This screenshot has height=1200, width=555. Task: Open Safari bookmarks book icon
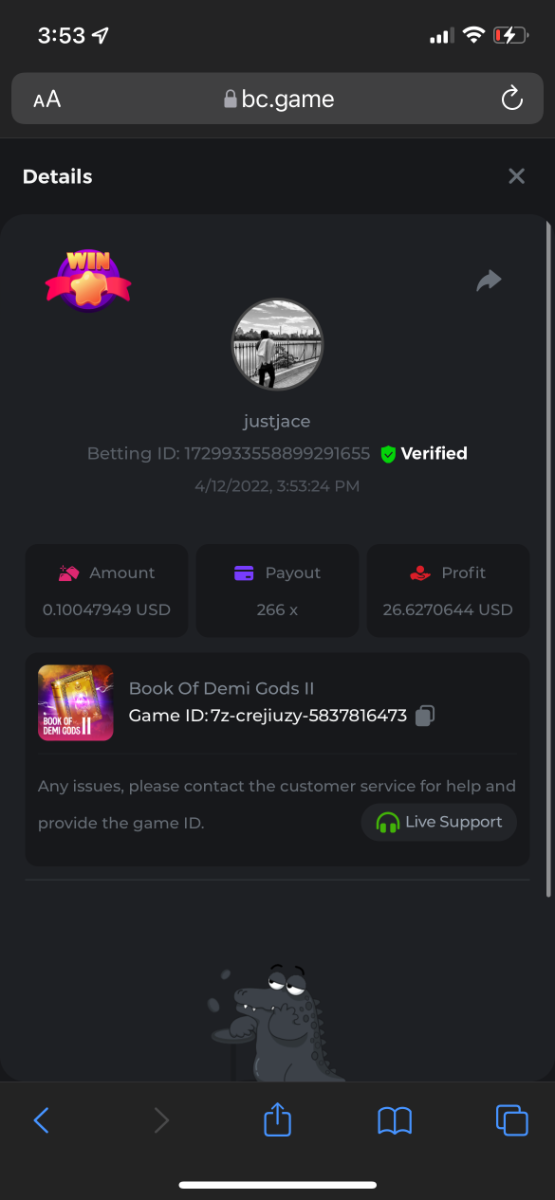[x=395, y=1120]
